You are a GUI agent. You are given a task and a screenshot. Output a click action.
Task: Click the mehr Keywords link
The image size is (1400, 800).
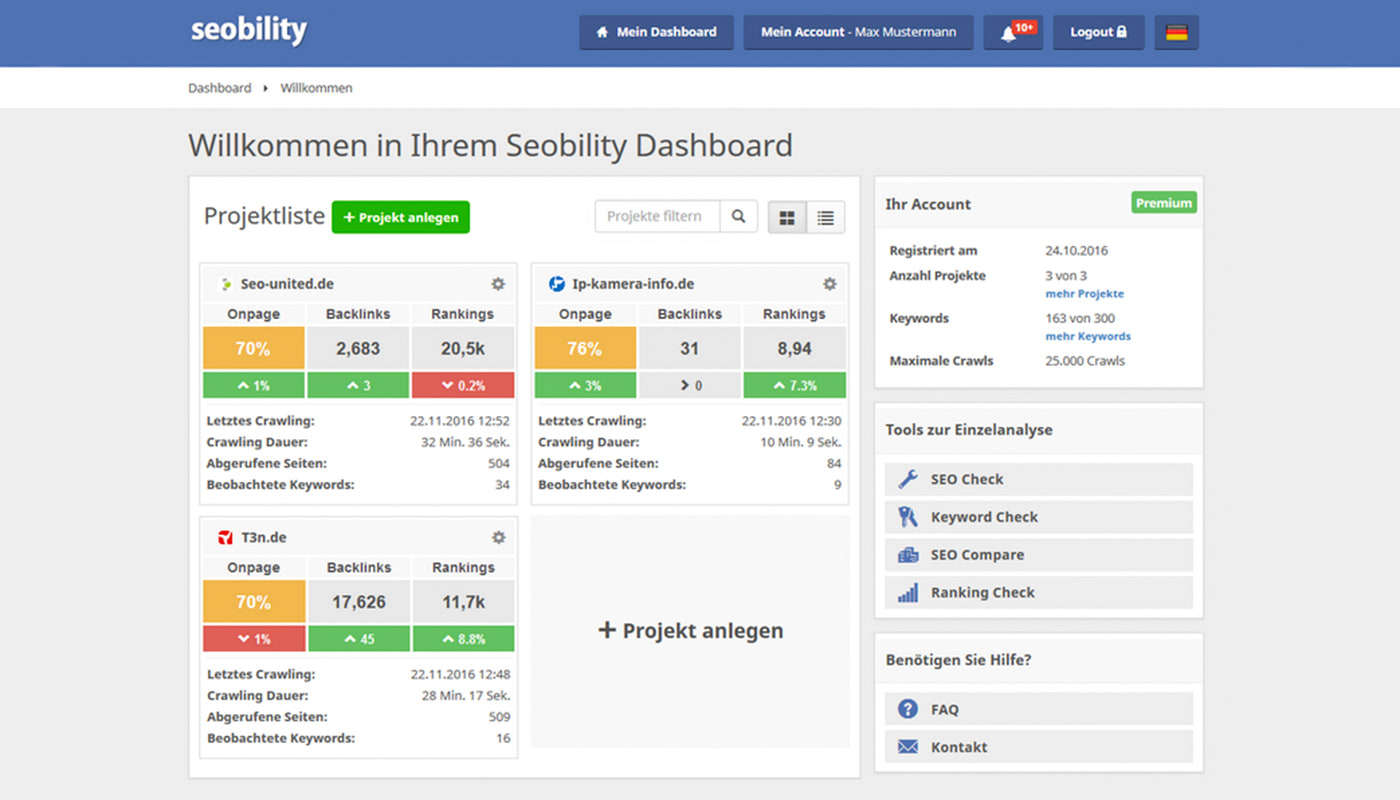tap(1088, 337)
